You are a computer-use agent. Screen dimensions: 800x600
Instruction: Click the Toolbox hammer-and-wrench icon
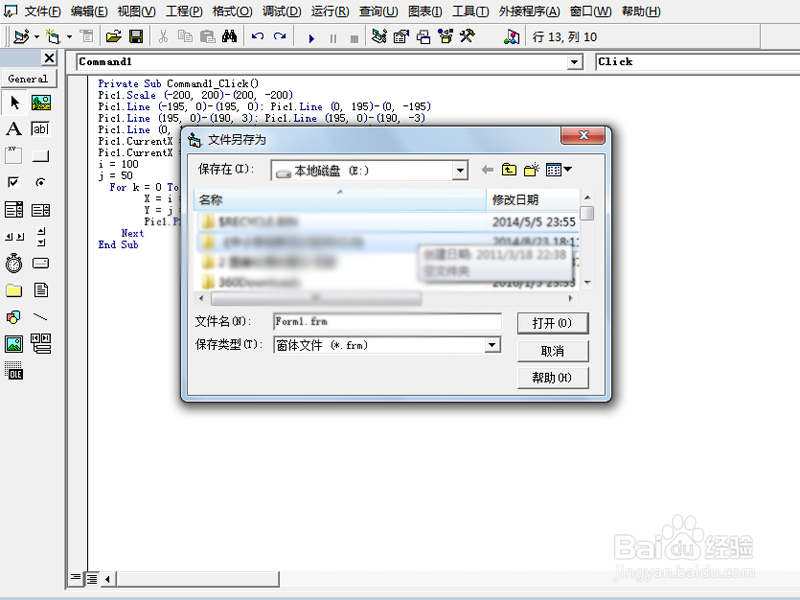click(467, 37)
